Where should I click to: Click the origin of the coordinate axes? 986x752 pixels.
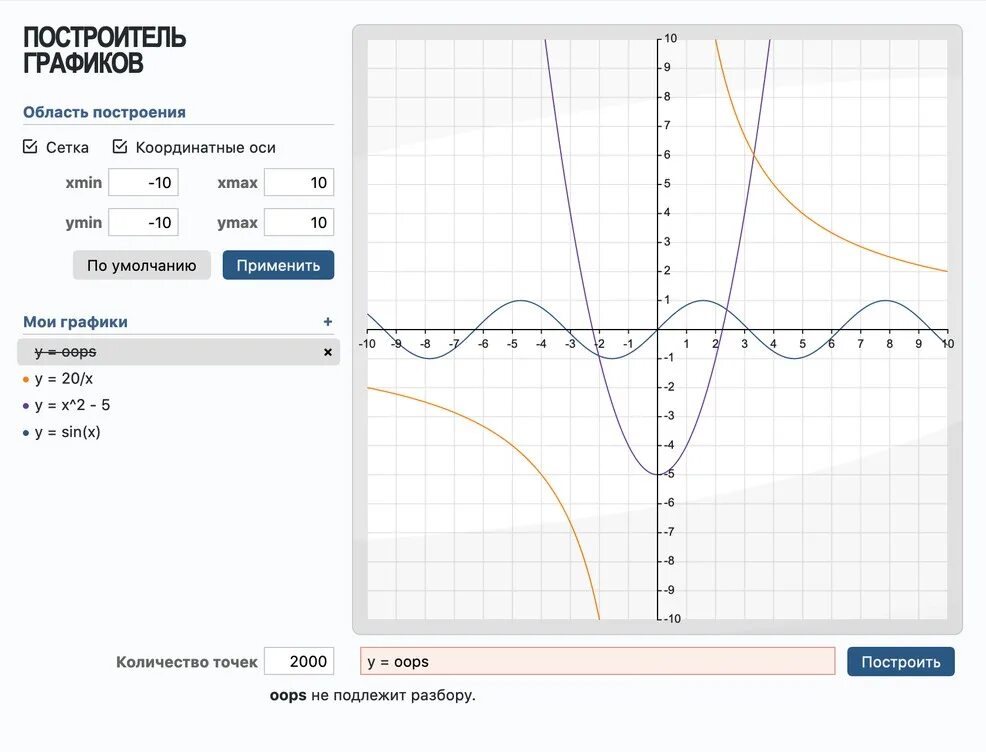657,329
